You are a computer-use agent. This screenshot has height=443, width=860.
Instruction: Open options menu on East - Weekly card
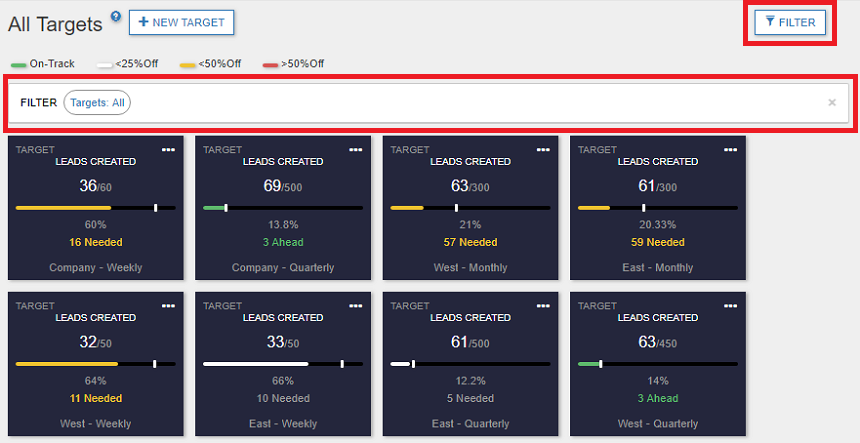coord(355,305)
